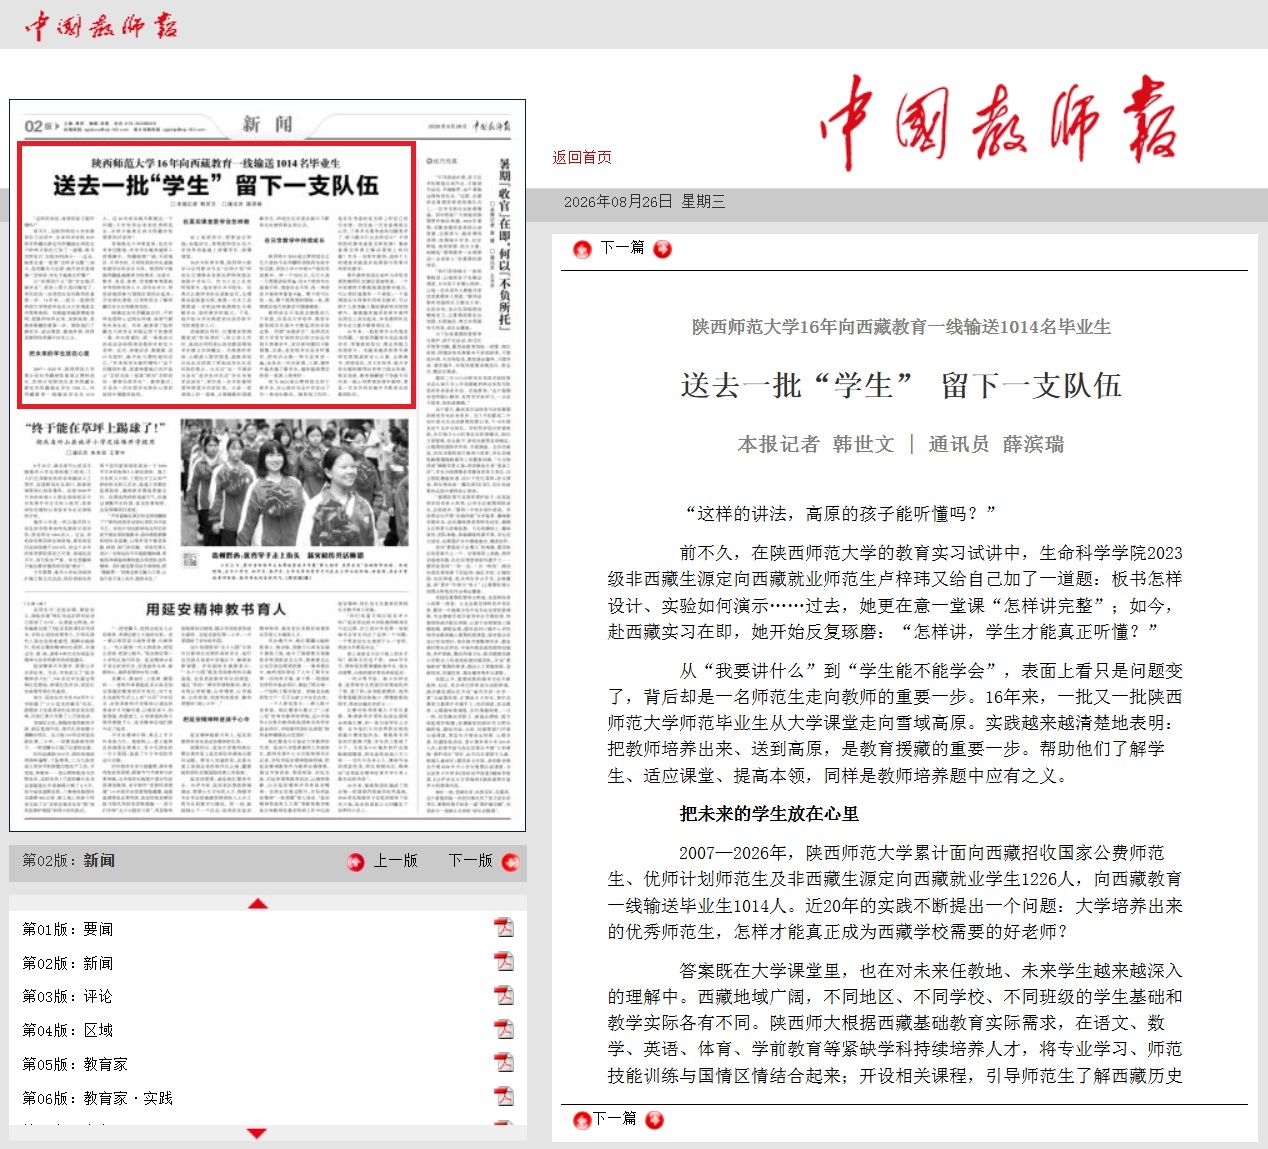Open PDF icon for 第04版 区域
The image size is (1268, 1149).
(504, 1028)
